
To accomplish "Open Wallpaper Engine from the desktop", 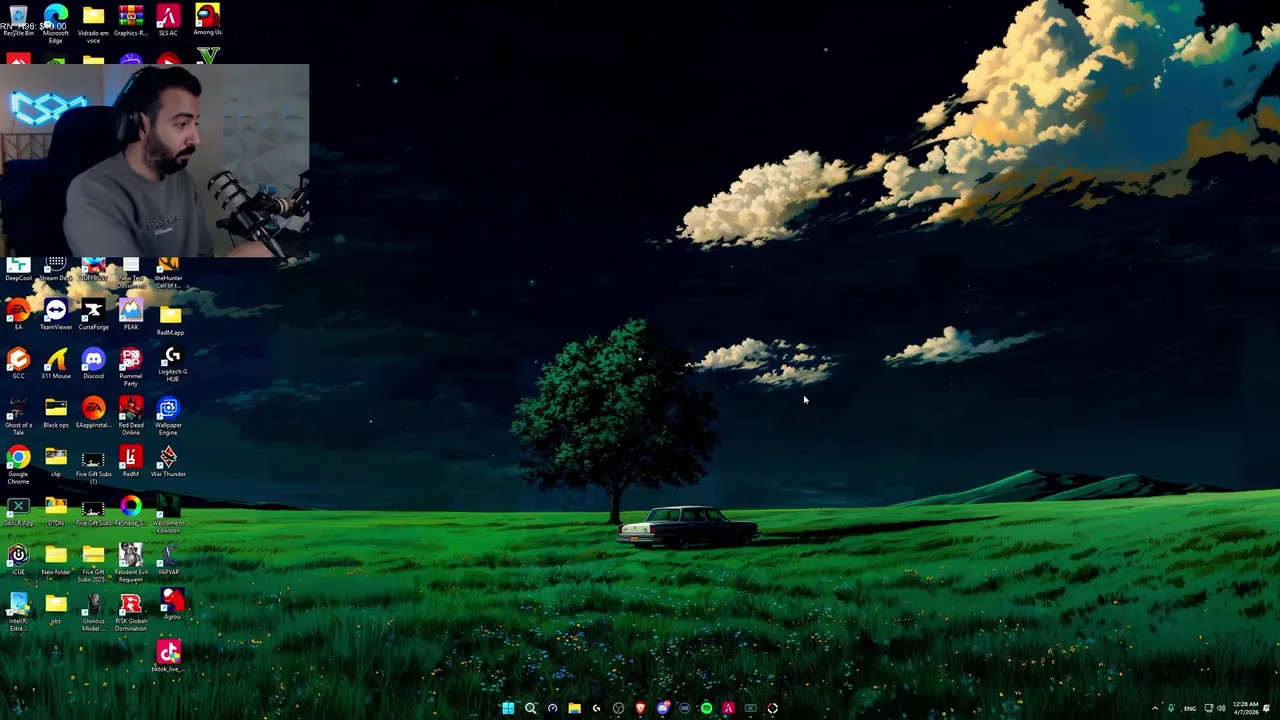I will (168, 417).
